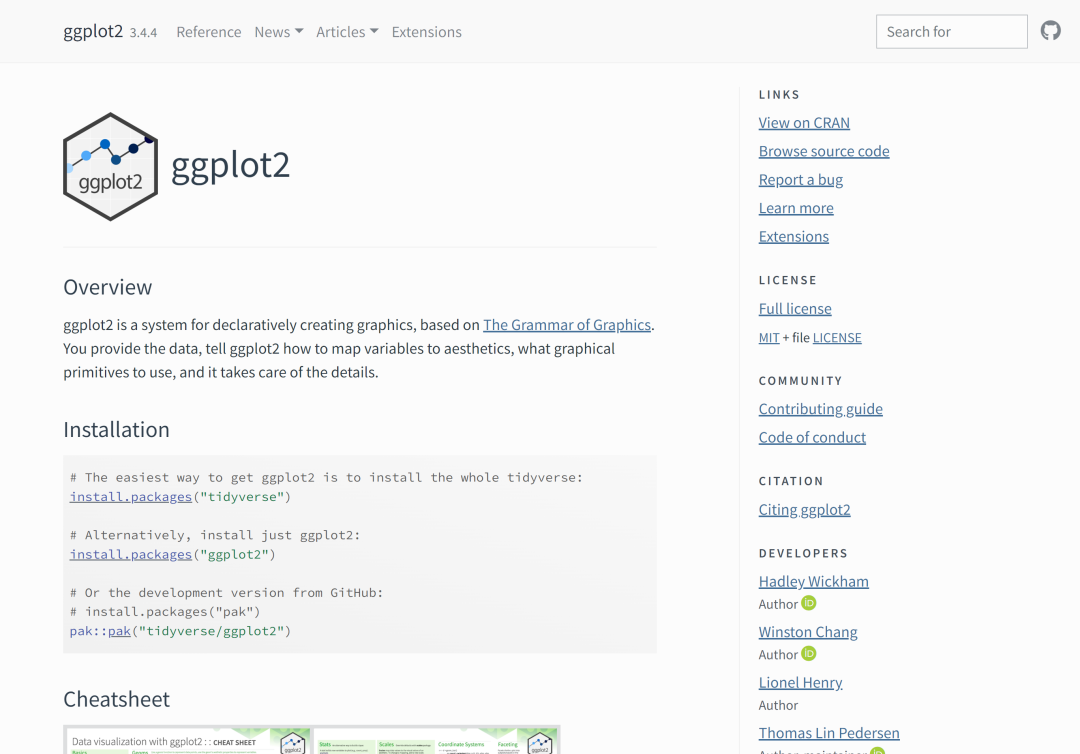Screen dimensions: 1080x754
Task: Open the LICENSE file link
Action: pyautogui.click(x=837, y=337)
